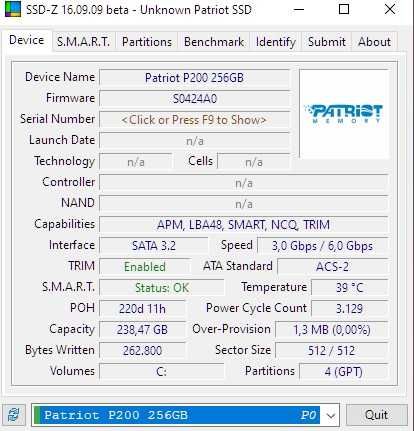The image size is (414, 431).
Task: Click the Bytes Written label
Action: 60,350
